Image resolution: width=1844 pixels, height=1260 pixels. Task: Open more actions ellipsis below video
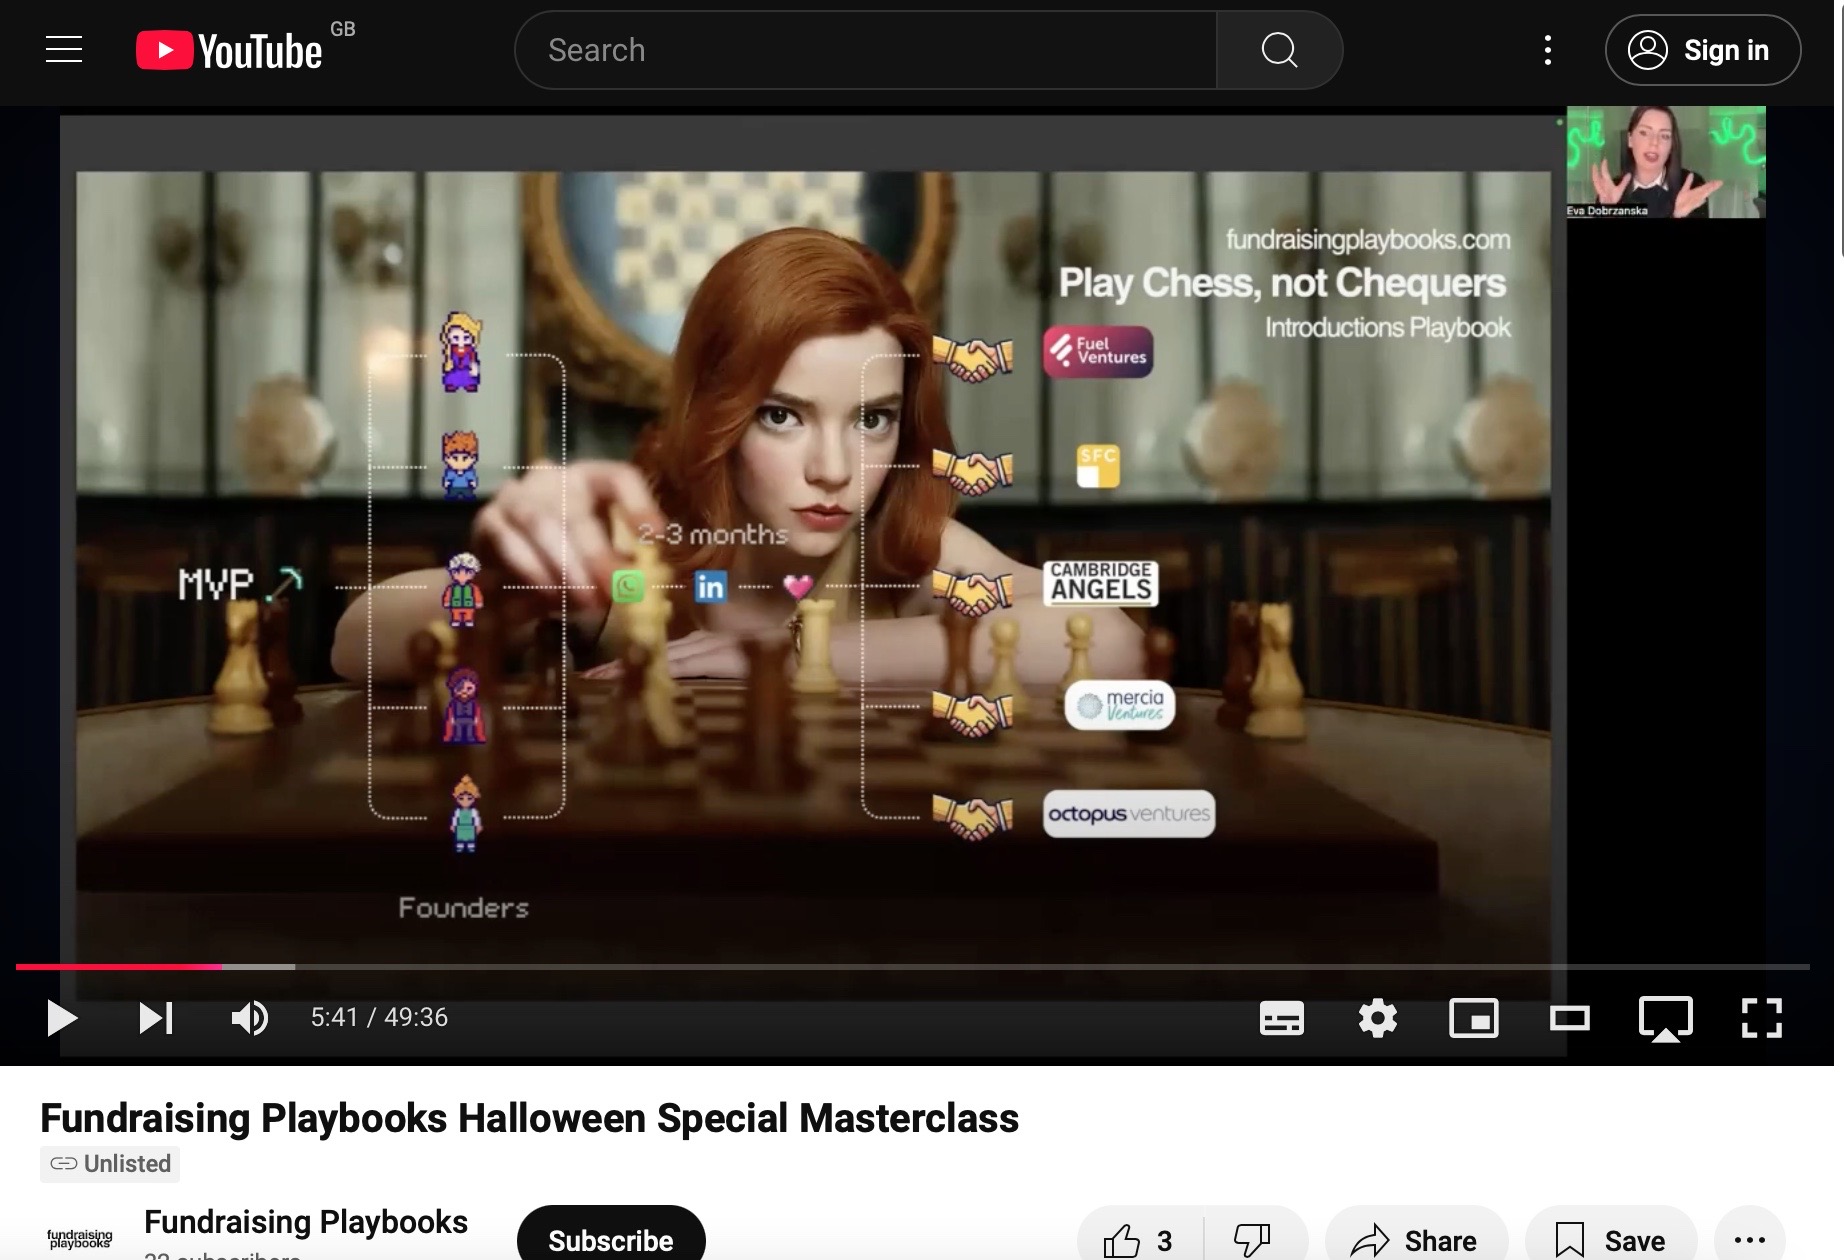click(1749, 1240)
